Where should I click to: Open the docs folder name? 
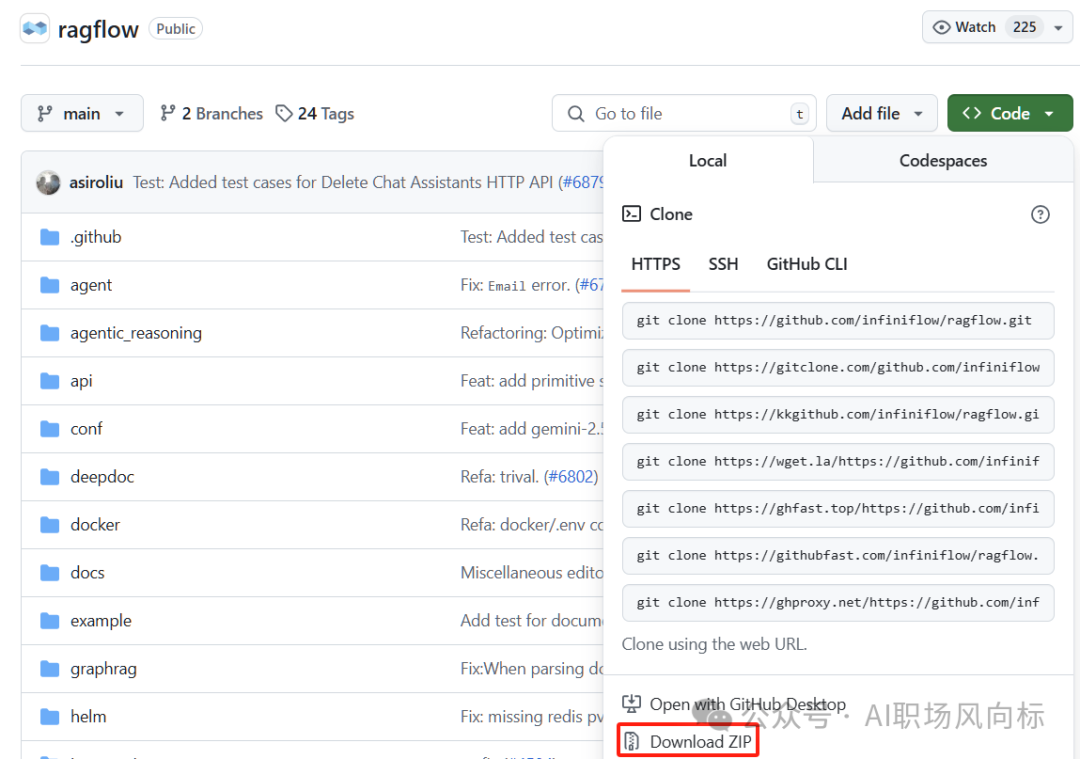(x=87, y=572)
